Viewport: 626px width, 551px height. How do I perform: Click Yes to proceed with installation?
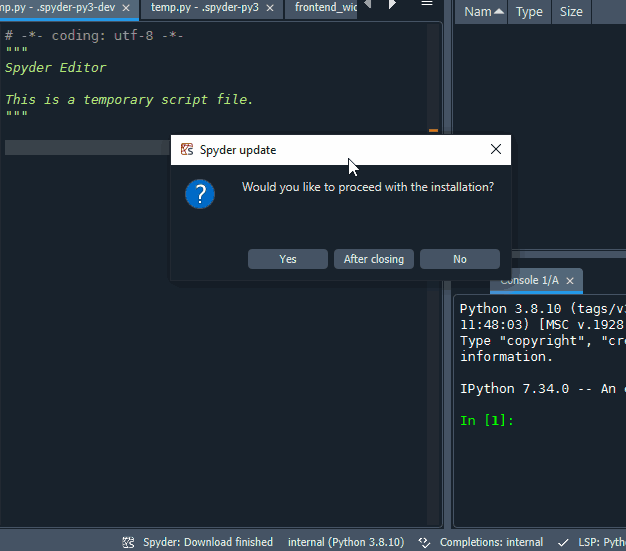[x=287, y=259]
